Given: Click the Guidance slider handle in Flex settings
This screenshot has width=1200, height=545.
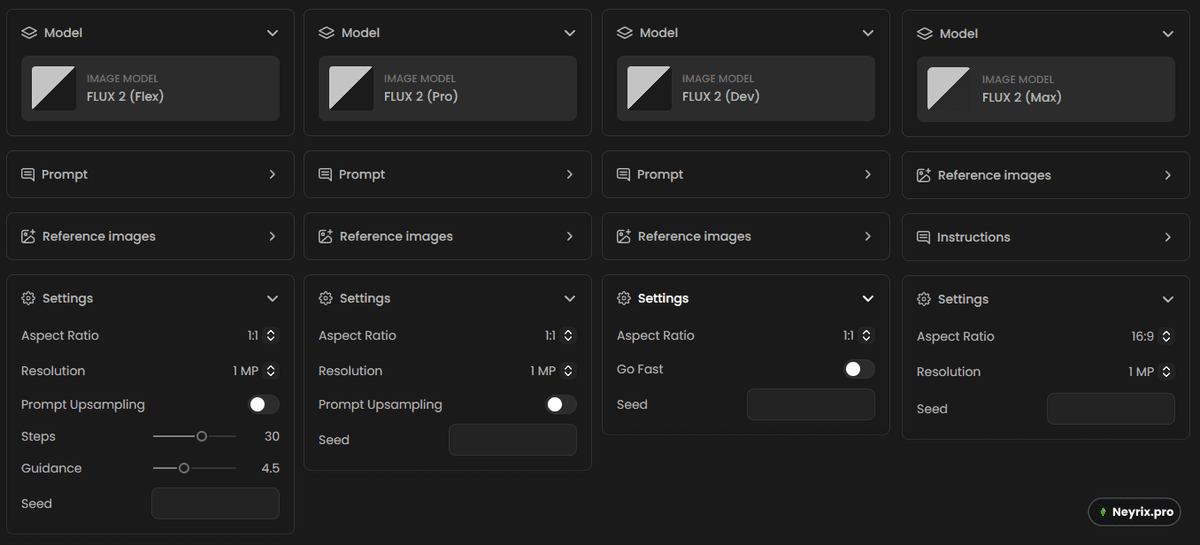Looking at the screenshot, I should click(x=184, y=468).
